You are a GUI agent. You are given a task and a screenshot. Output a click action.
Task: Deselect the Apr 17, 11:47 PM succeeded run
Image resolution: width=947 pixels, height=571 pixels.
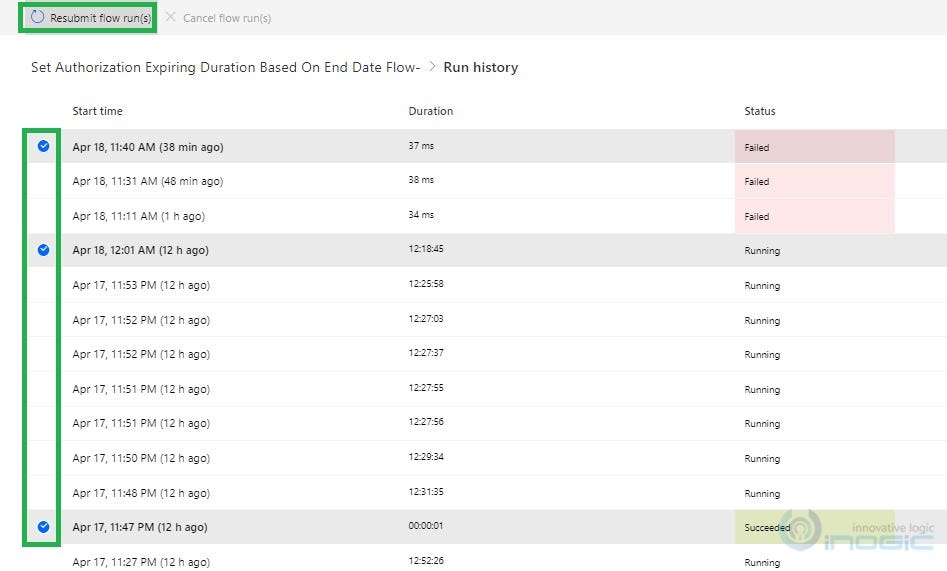(x=43, y=527)
